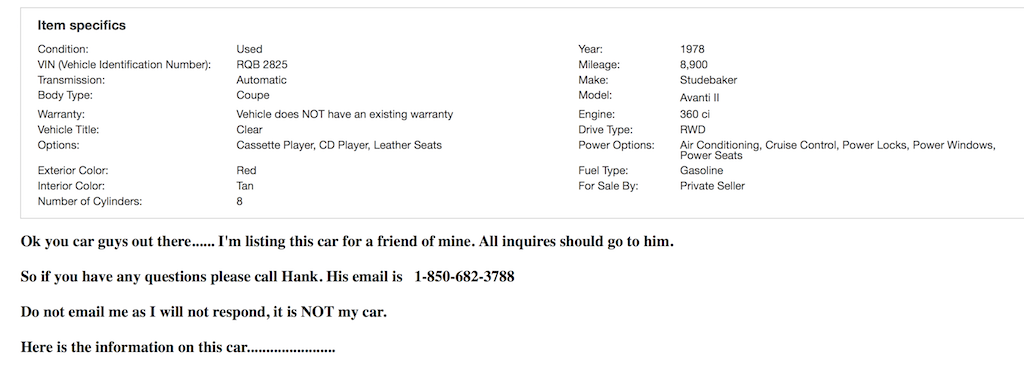Click the Interior Color value Tan
The image size is (1024, 369).
245,185
